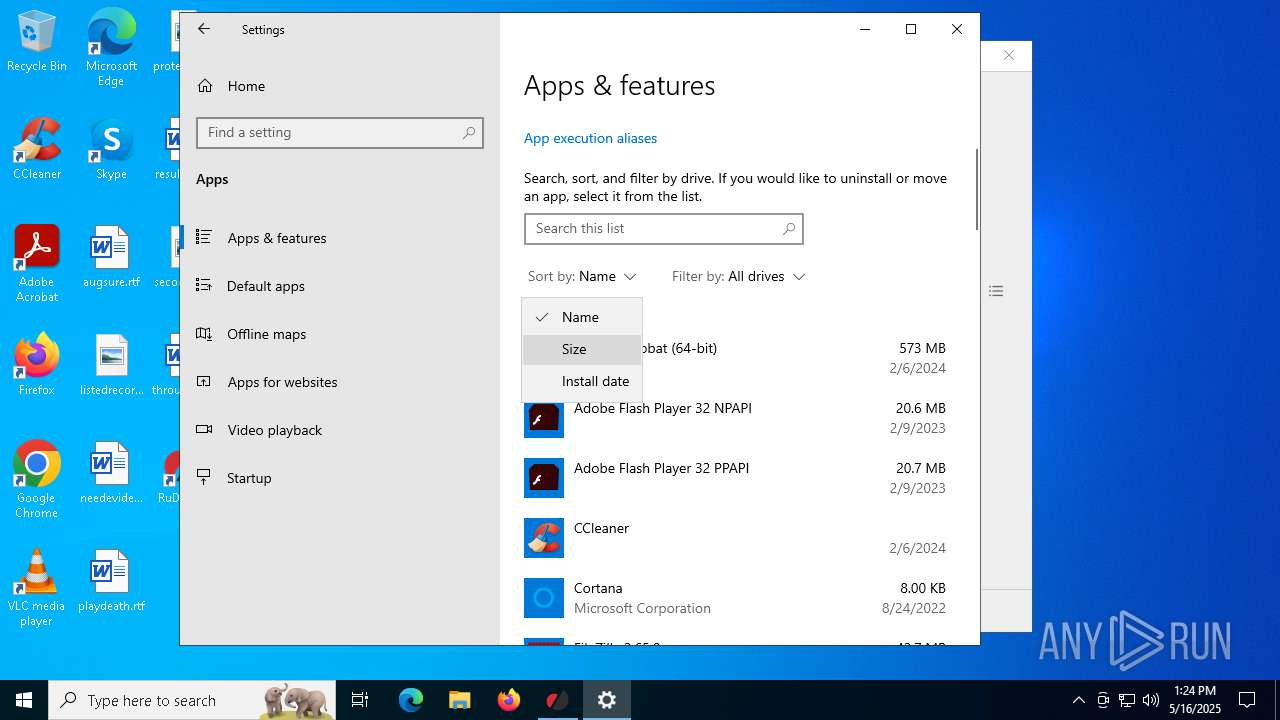The width and height of the screenshot is (1280, 720).
Task: Expand the Sort by dropdown
Action: pos(582,276)
